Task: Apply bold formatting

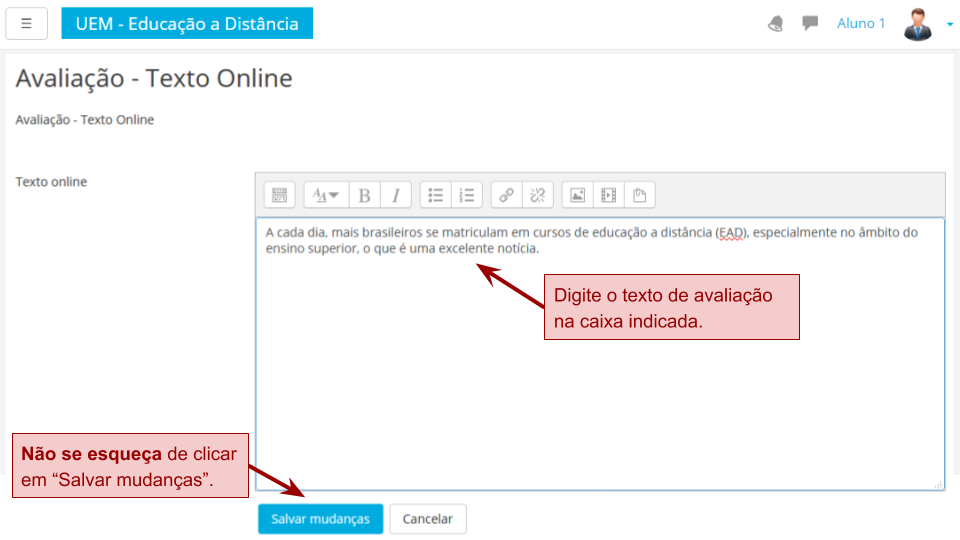Action: click(365, 195)
